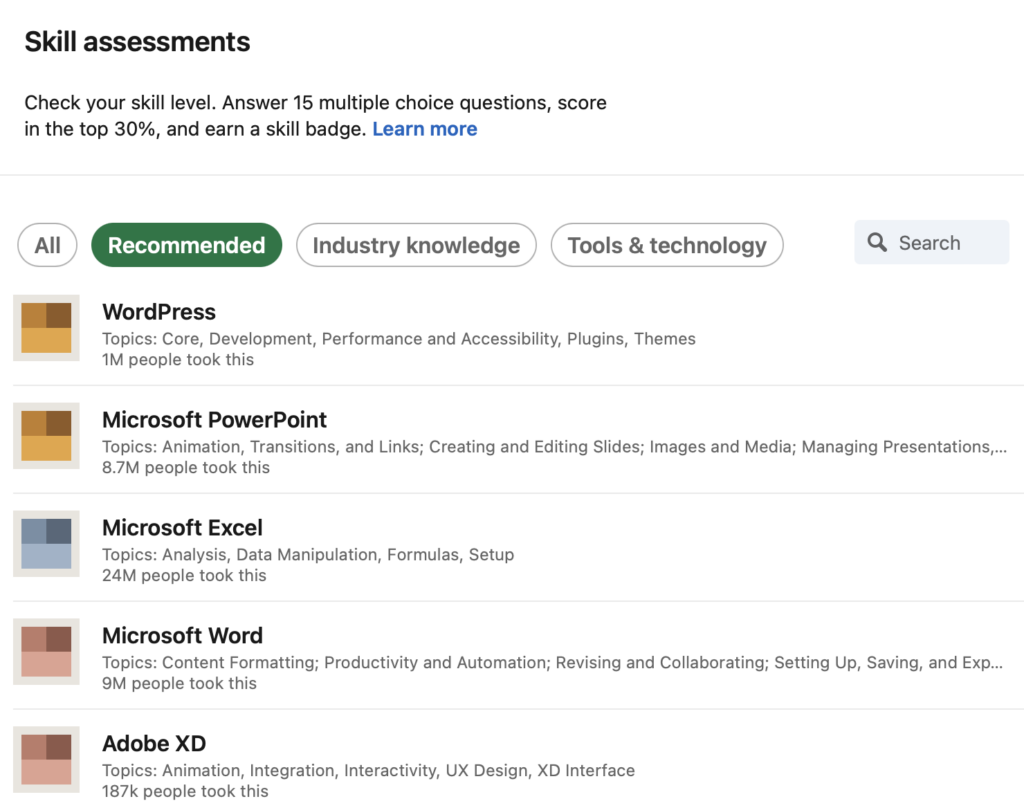This screenshot has width=1024, height=808.
Task: Click the Microsoft Word thumbnail icon
Action: point(46,652)
